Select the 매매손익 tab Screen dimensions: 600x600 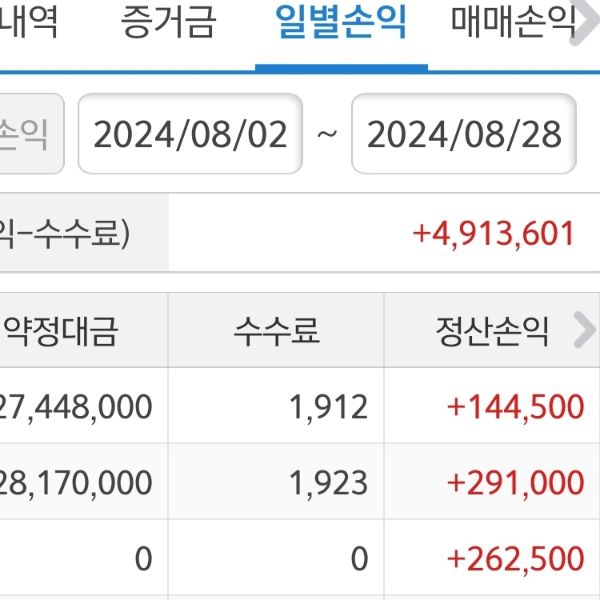point(512,24)
